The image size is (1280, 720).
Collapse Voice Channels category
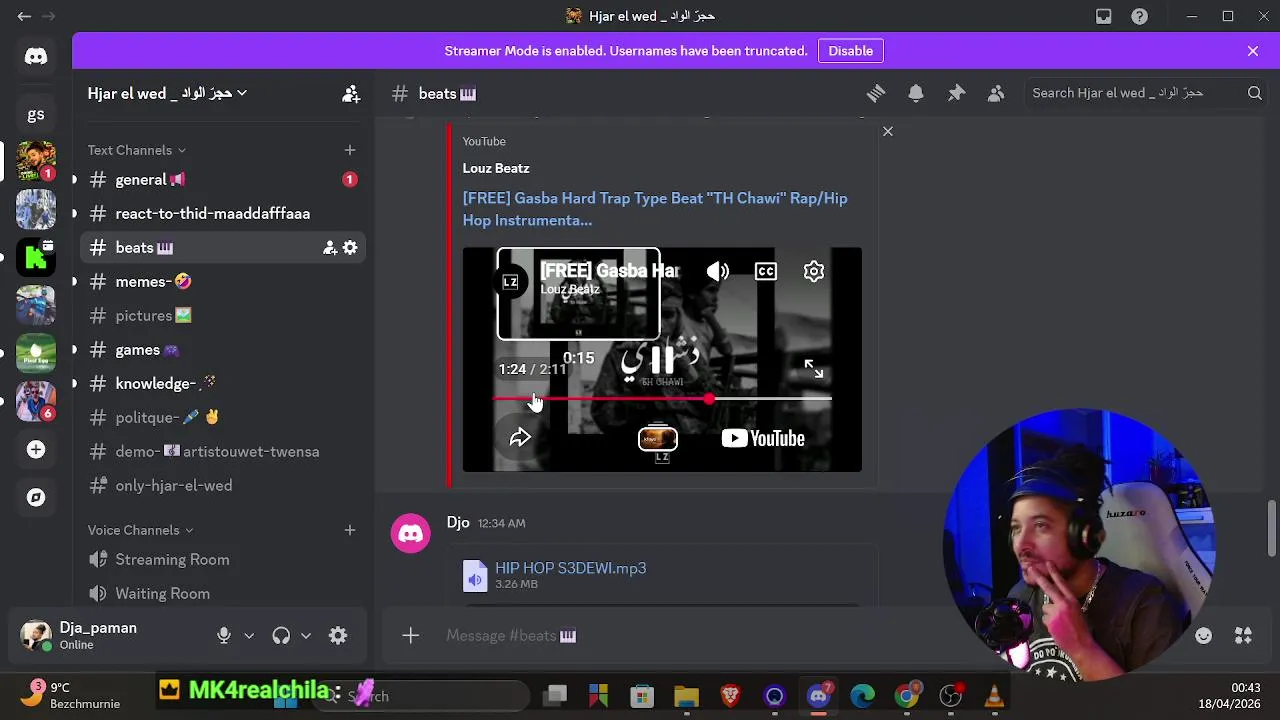141,530
